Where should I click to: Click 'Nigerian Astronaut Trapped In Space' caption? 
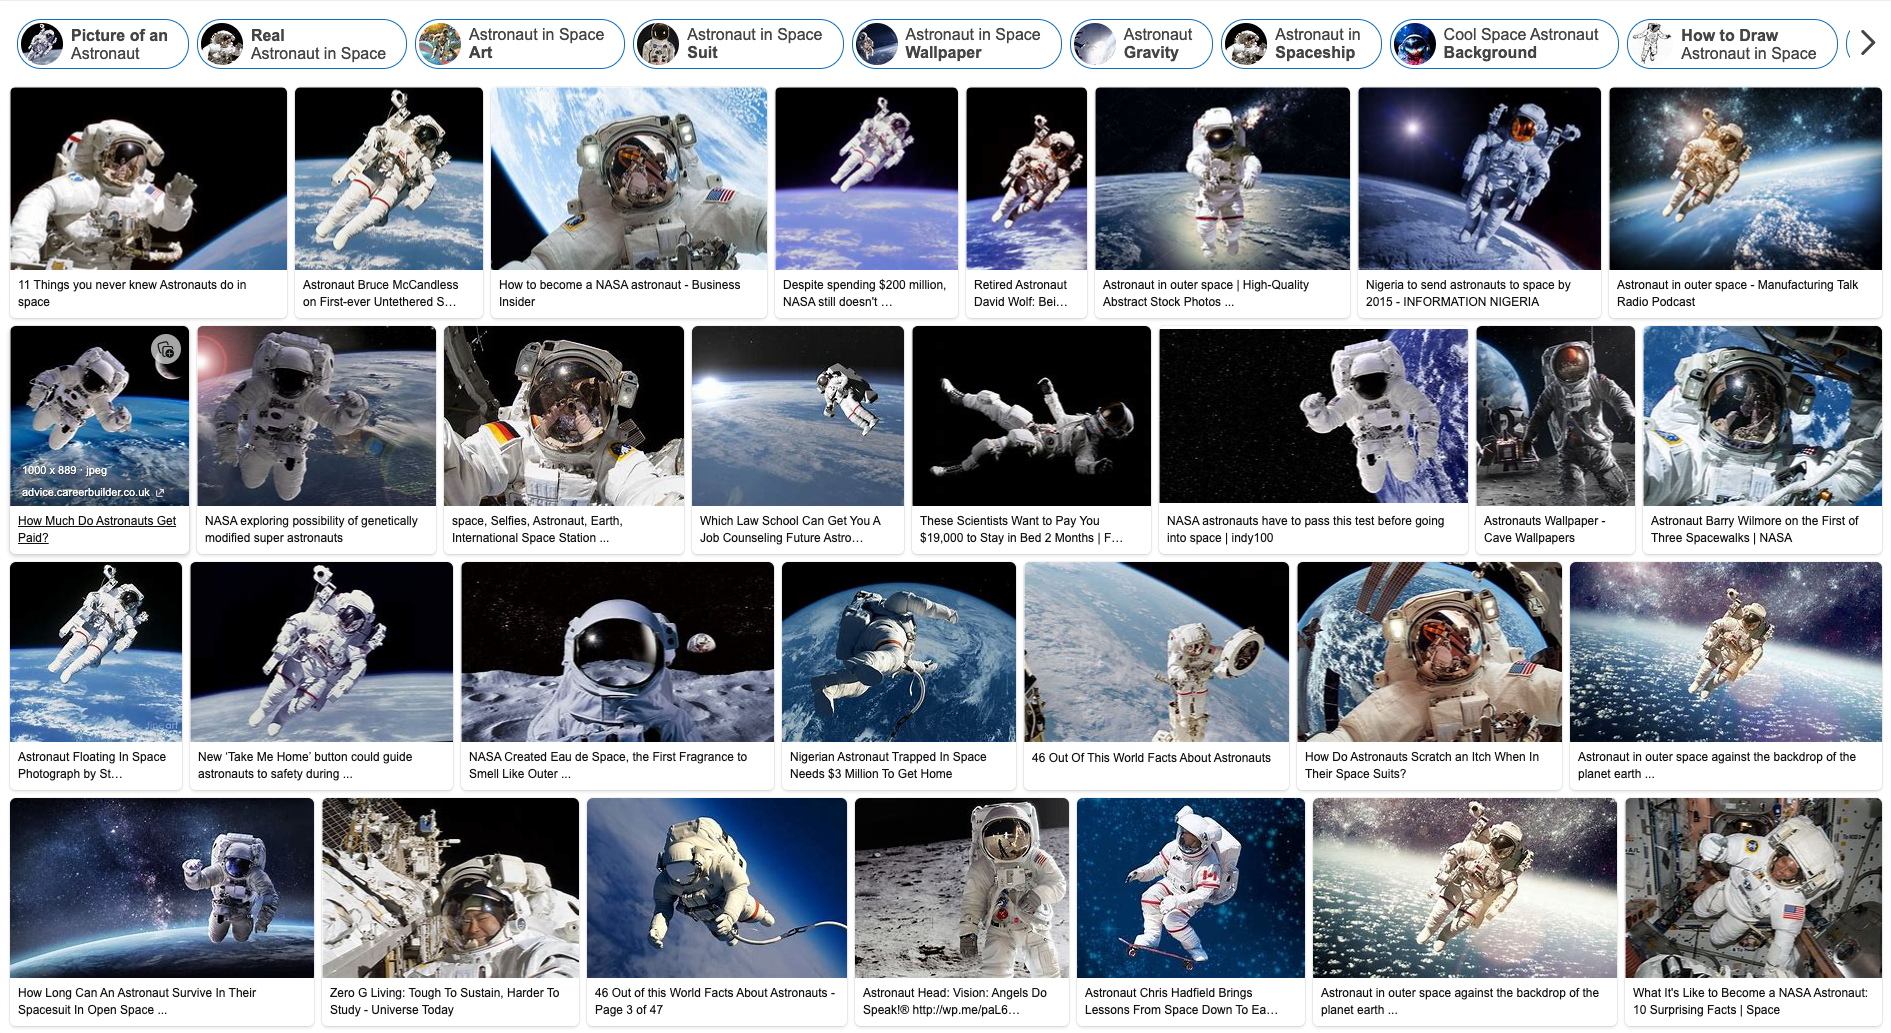coord(888,765)
